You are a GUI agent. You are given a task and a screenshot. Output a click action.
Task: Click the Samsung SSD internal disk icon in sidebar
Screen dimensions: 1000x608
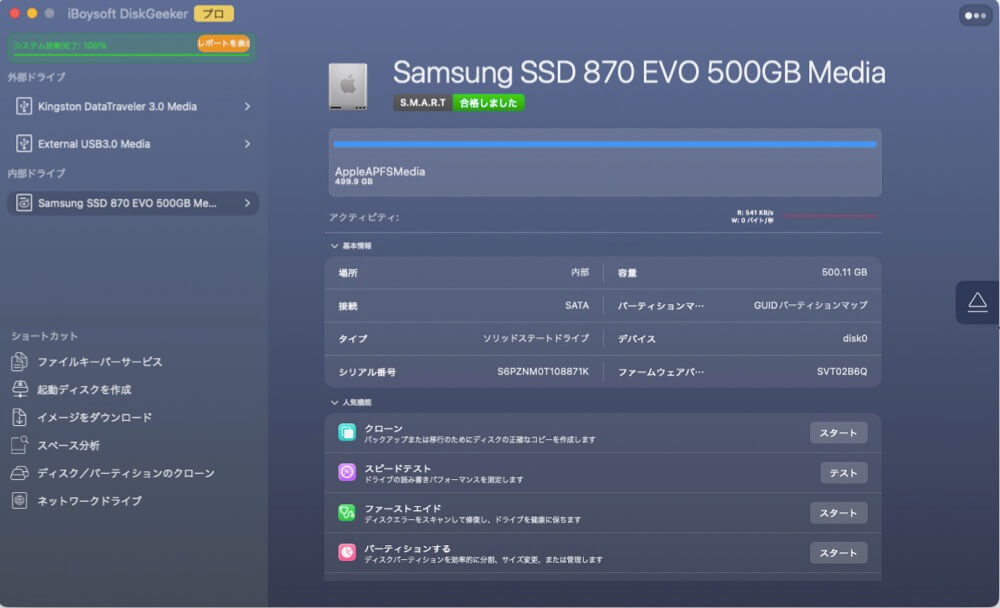(24, 203)
